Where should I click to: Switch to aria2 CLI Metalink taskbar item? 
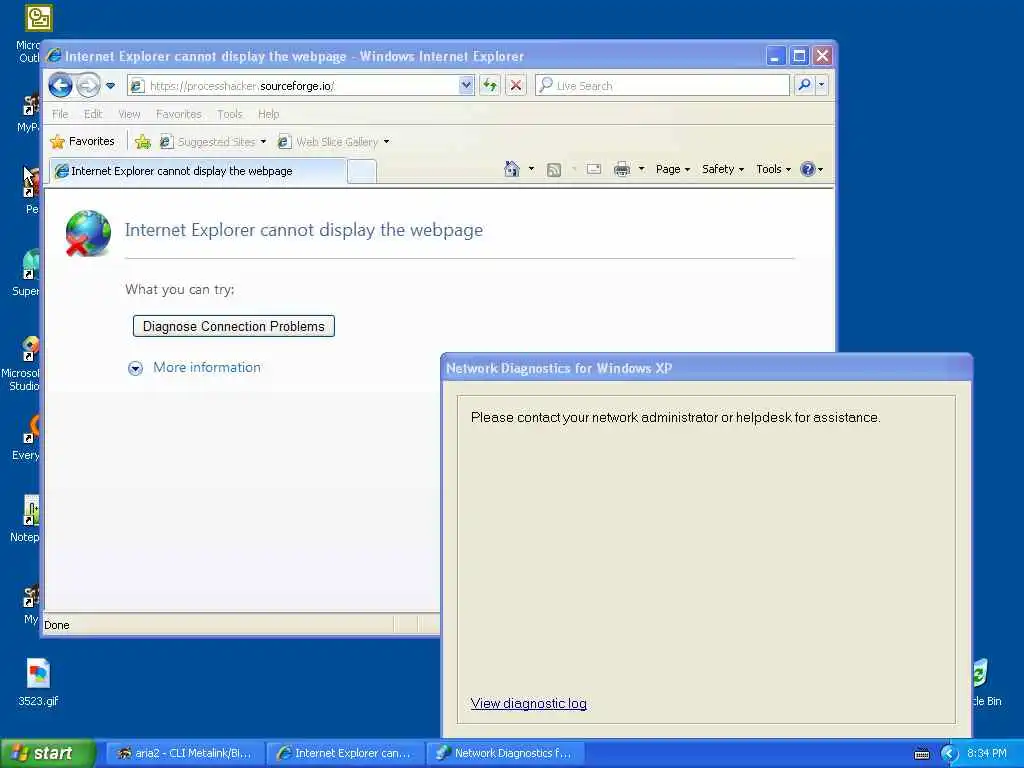tap(184, 753)
